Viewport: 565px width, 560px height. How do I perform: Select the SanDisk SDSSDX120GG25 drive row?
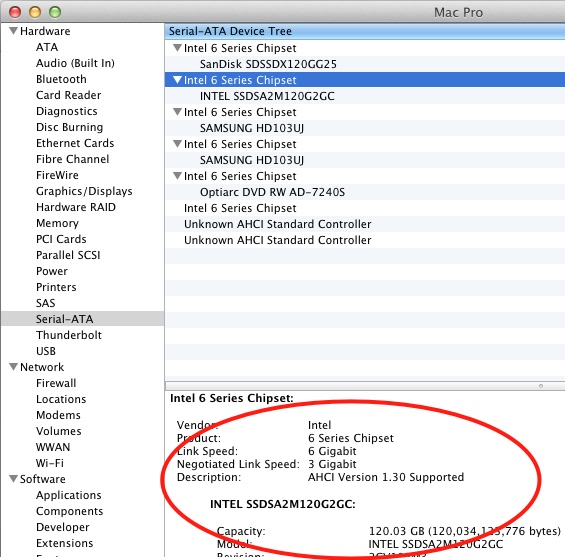(365, 64)
